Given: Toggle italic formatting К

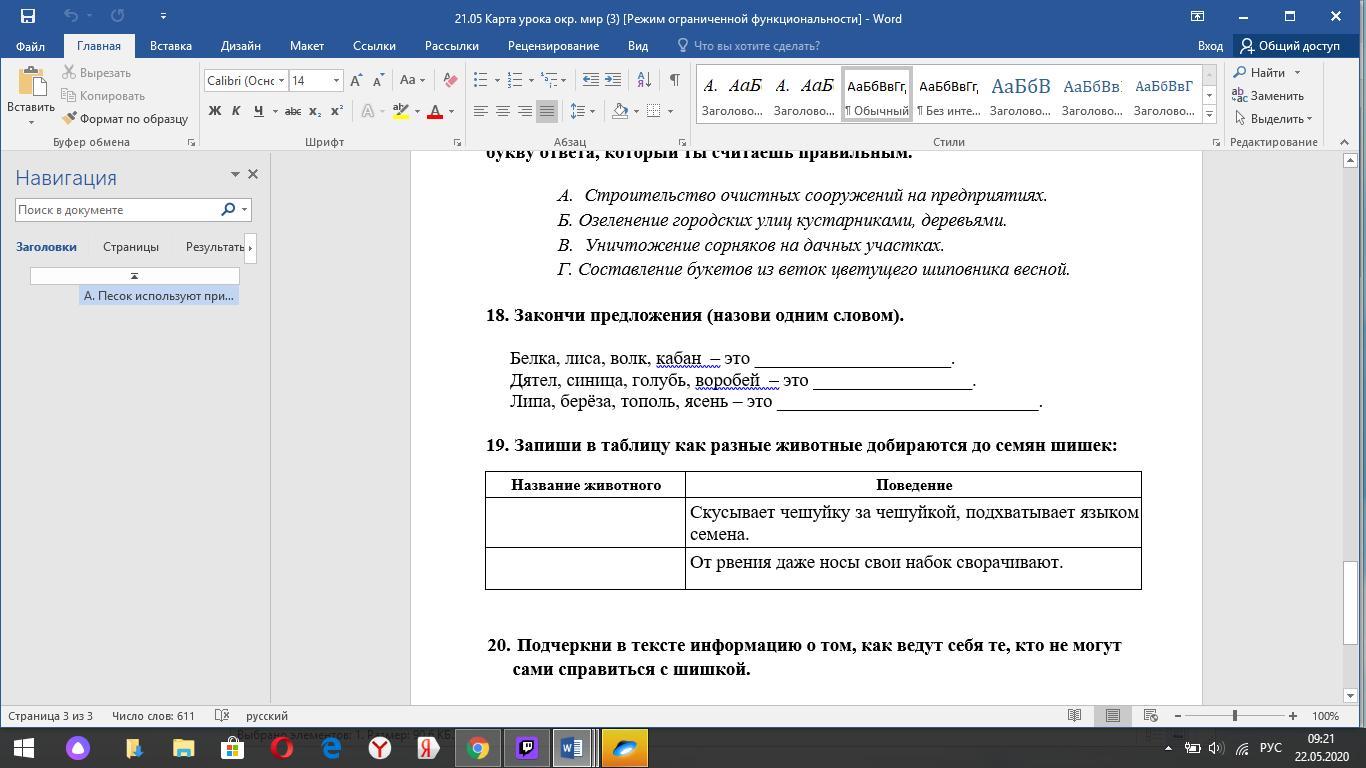Looking at the screenshot, I should 236,111.
